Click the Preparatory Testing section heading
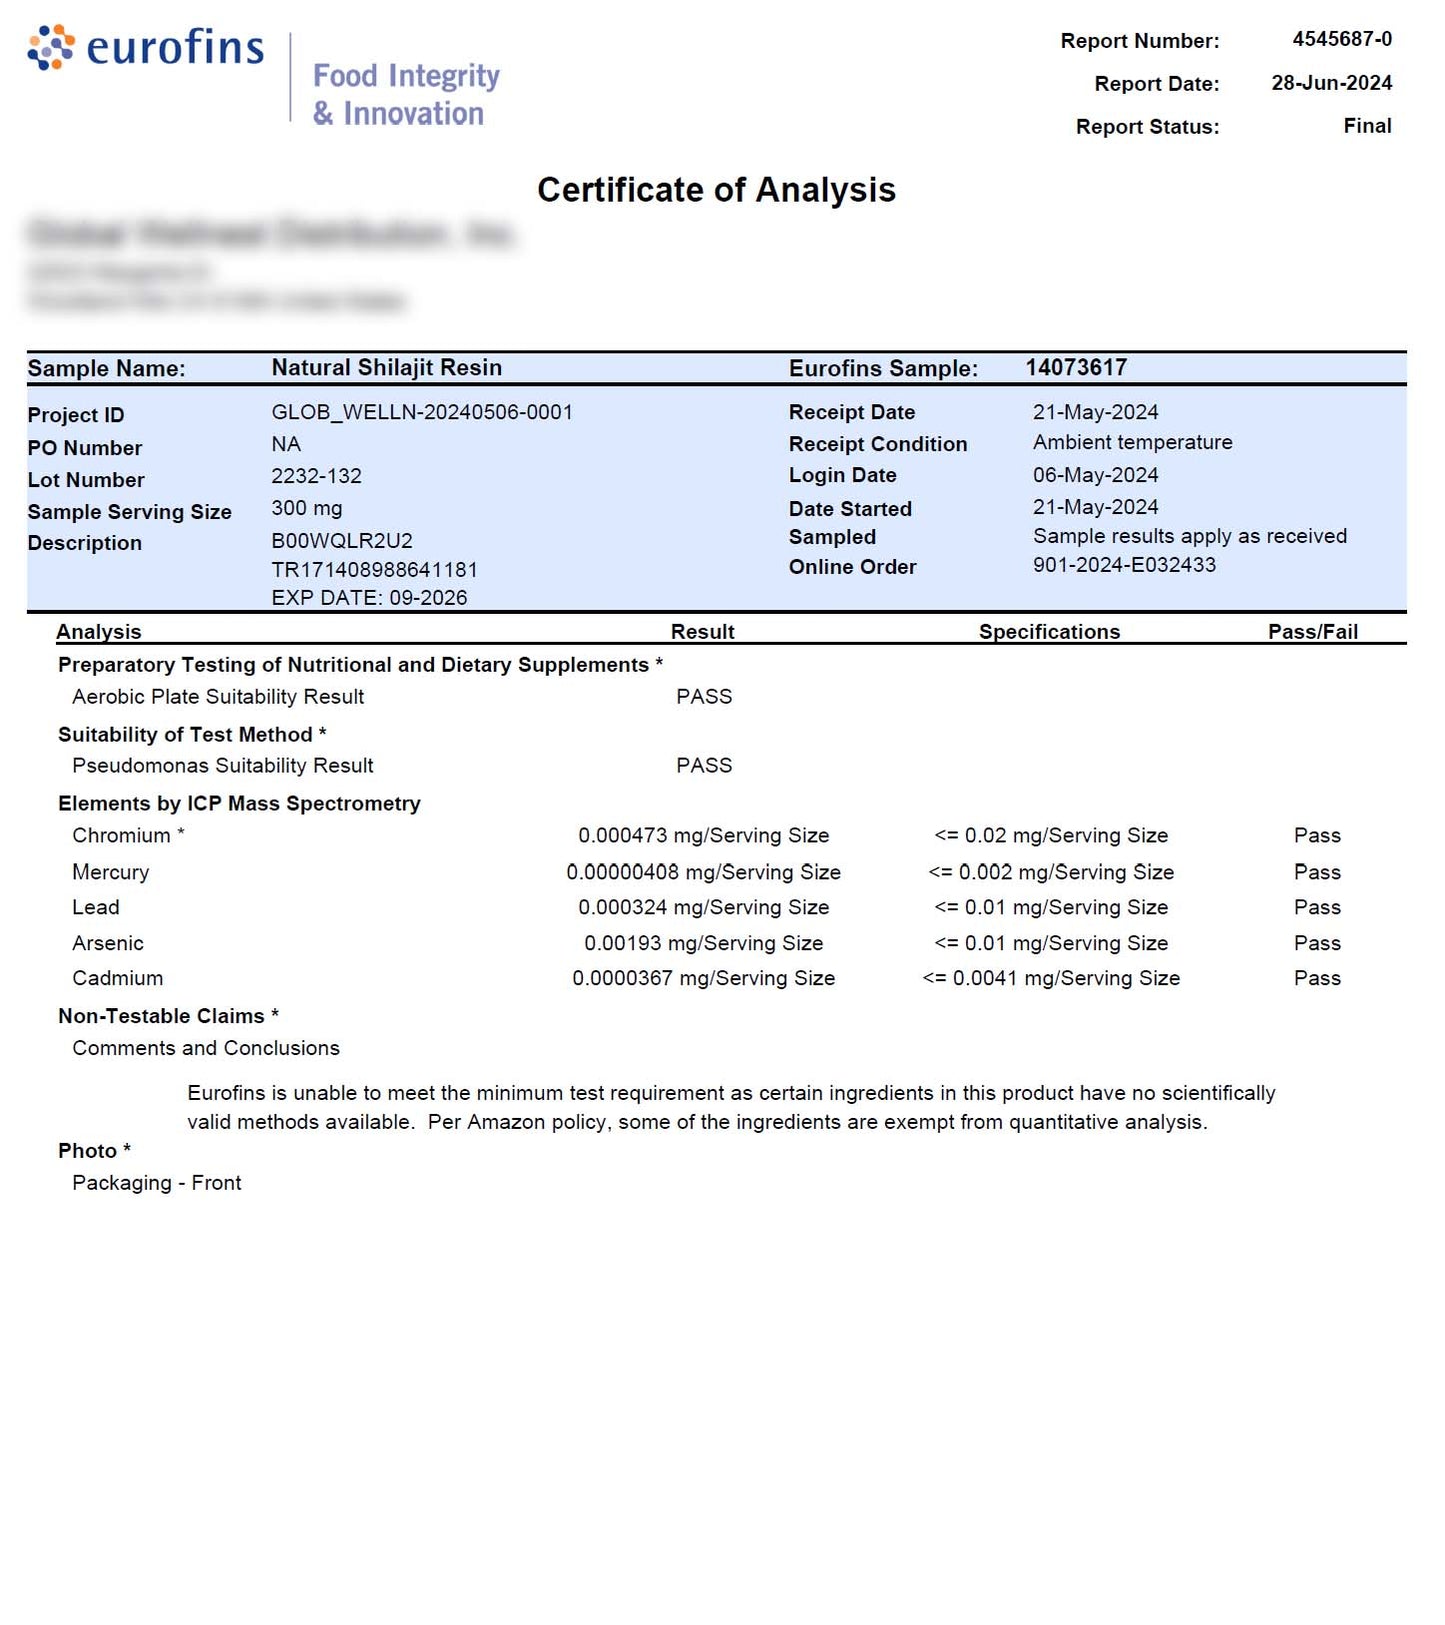This screenshot has width=1445, height=1625. (x=360, y=665)
